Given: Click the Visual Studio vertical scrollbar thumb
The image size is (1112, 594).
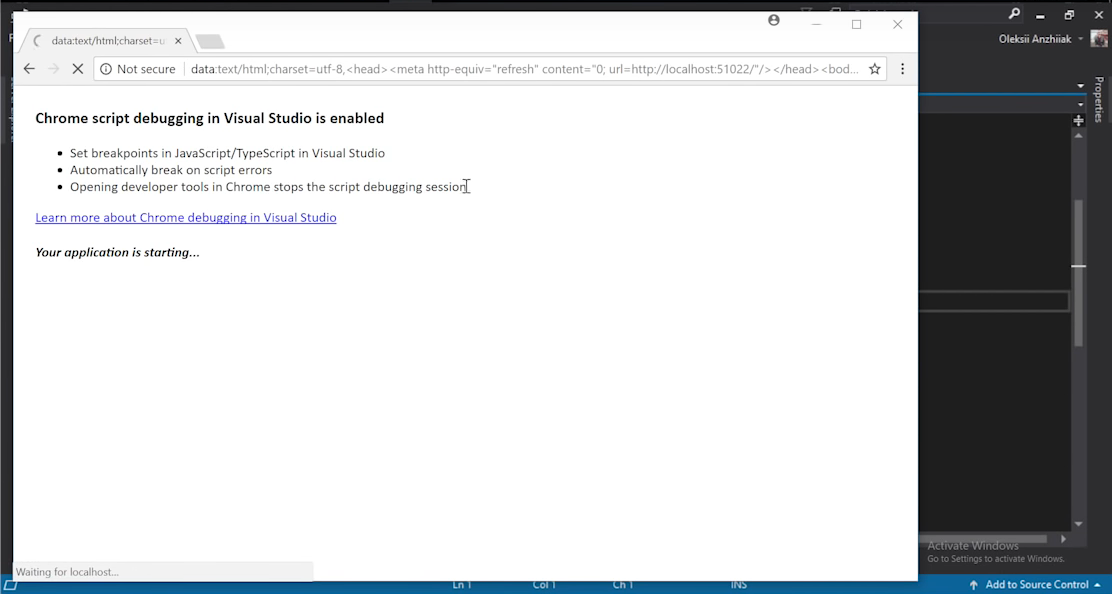Looking at the screenshot, I should [1079, 273].
